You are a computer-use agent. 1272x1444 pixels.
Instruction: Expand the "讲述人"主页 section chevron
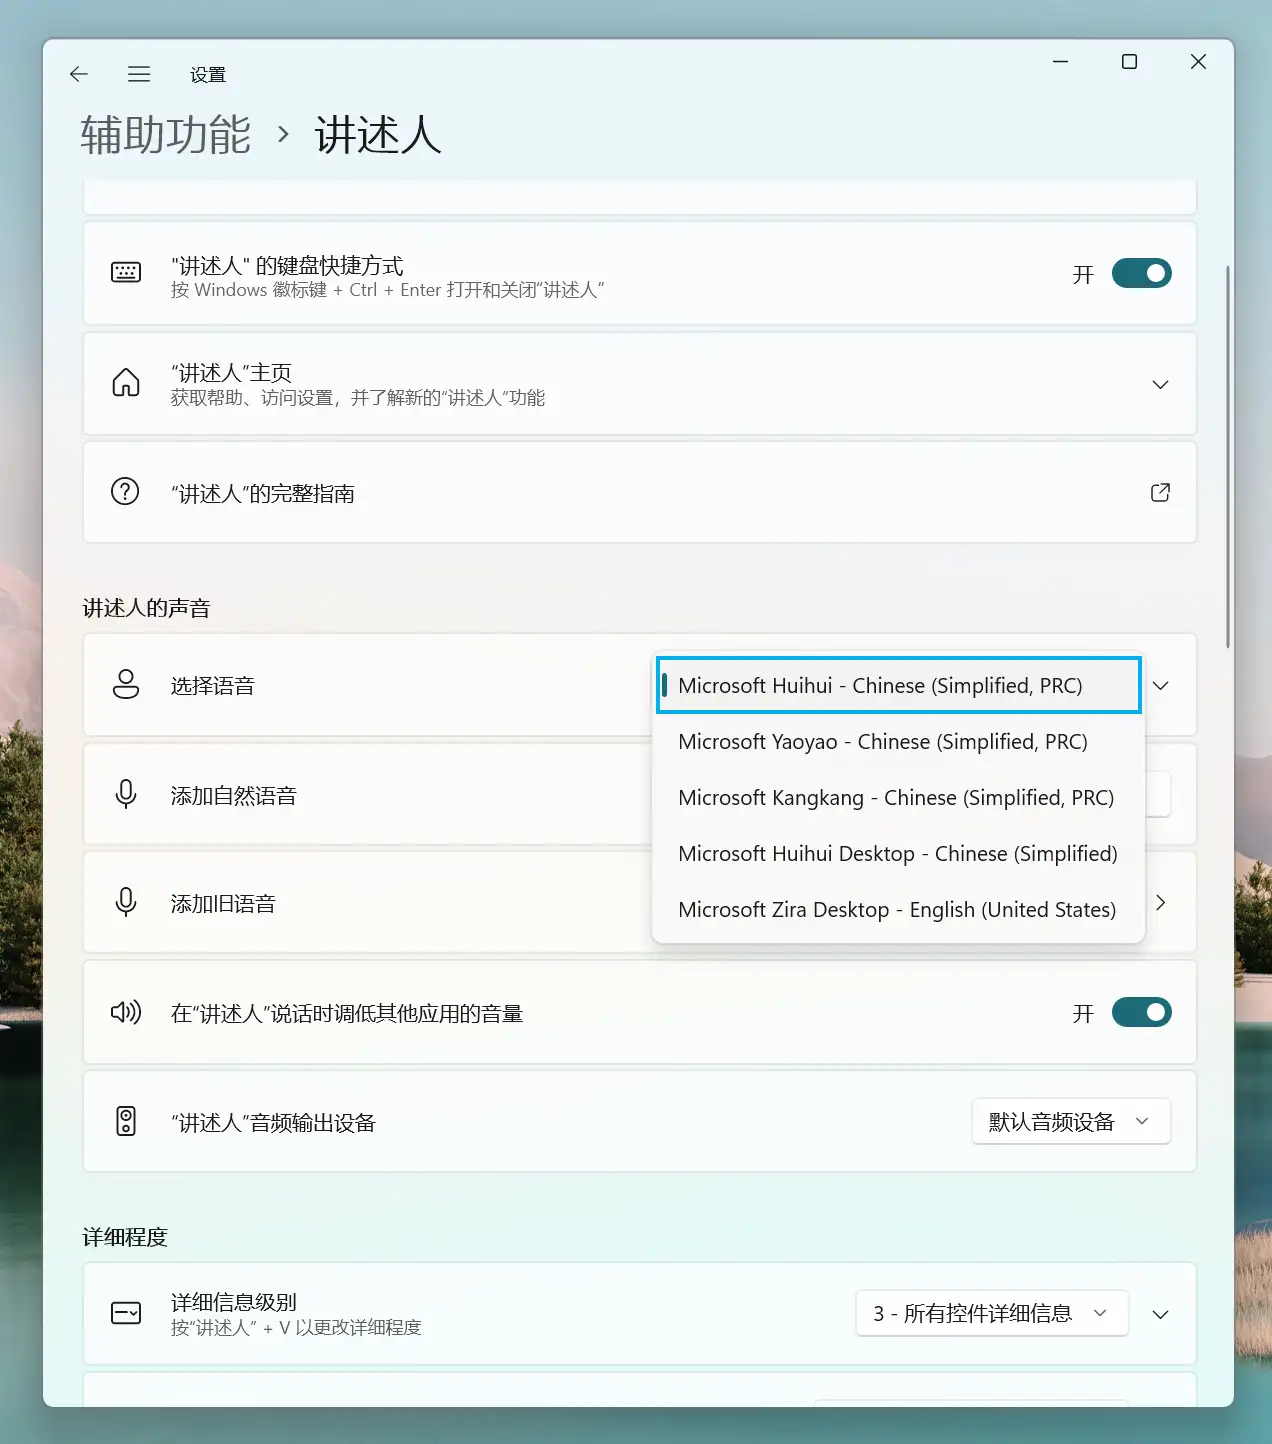pyautogui.click(x=1160, y=384)
